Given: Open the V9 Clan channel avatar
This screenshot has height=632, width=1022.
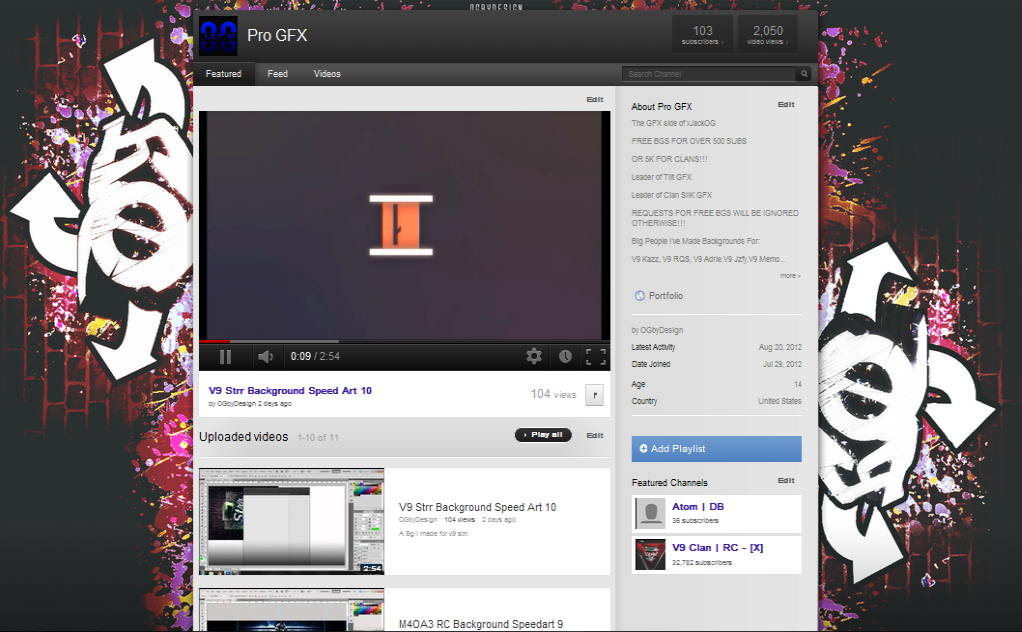Looking at the screenshot, I should (x=650, y=554).
